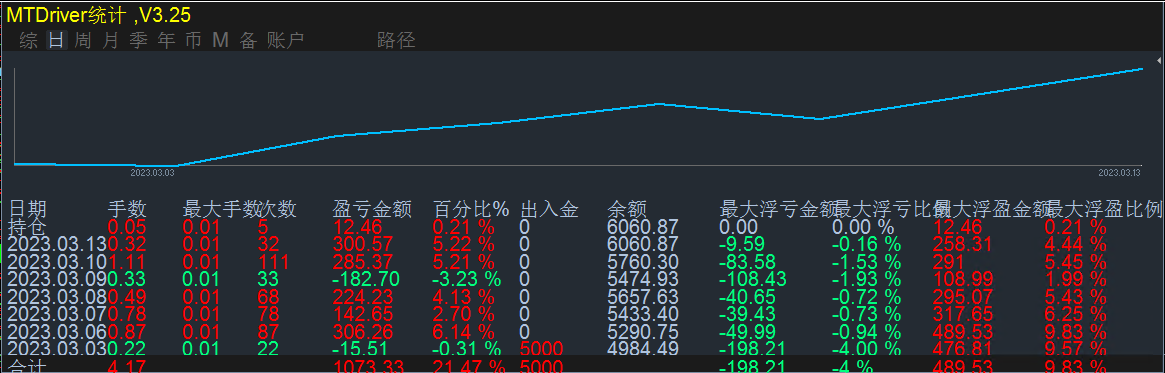Click floating loss ratio -1.93 %

(866, 279)
